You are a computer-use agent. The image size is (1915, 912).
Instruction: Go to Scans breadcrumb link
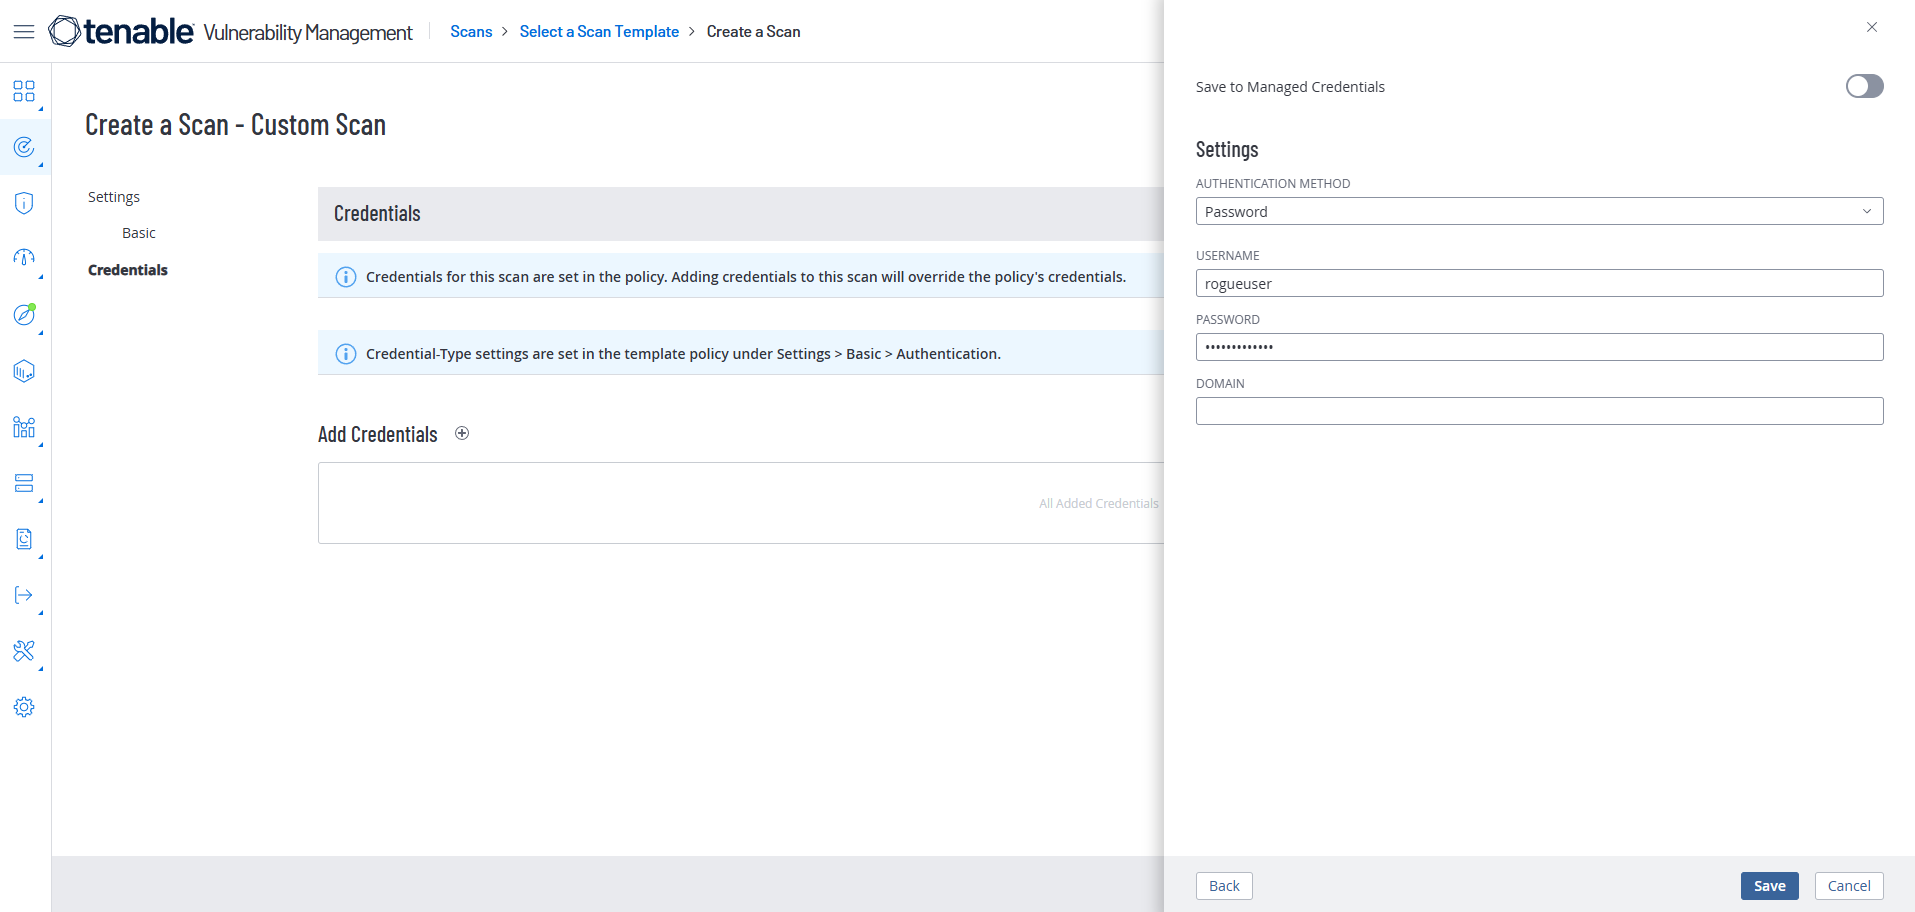pyautogui.click(x=471, y=32)
